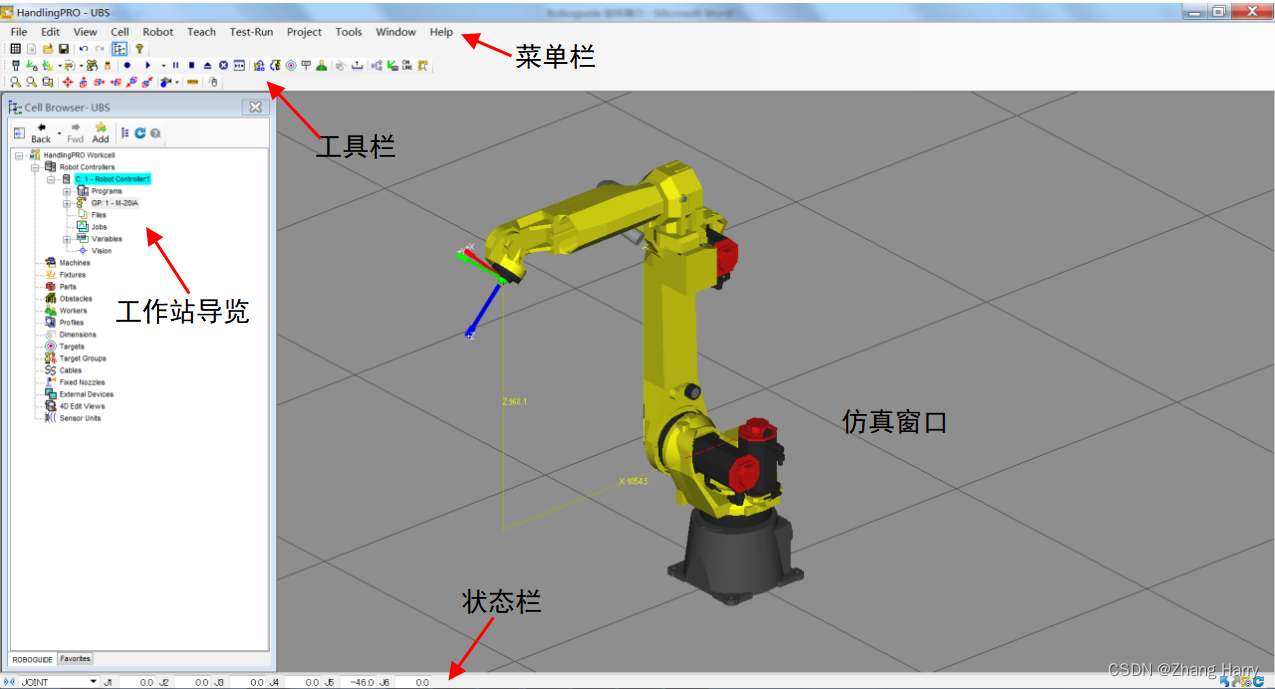Expand the Variables node
Image resolution: width=1275 pixels, height=689 pixels.
pyautogui.click(x=67, y=239)
